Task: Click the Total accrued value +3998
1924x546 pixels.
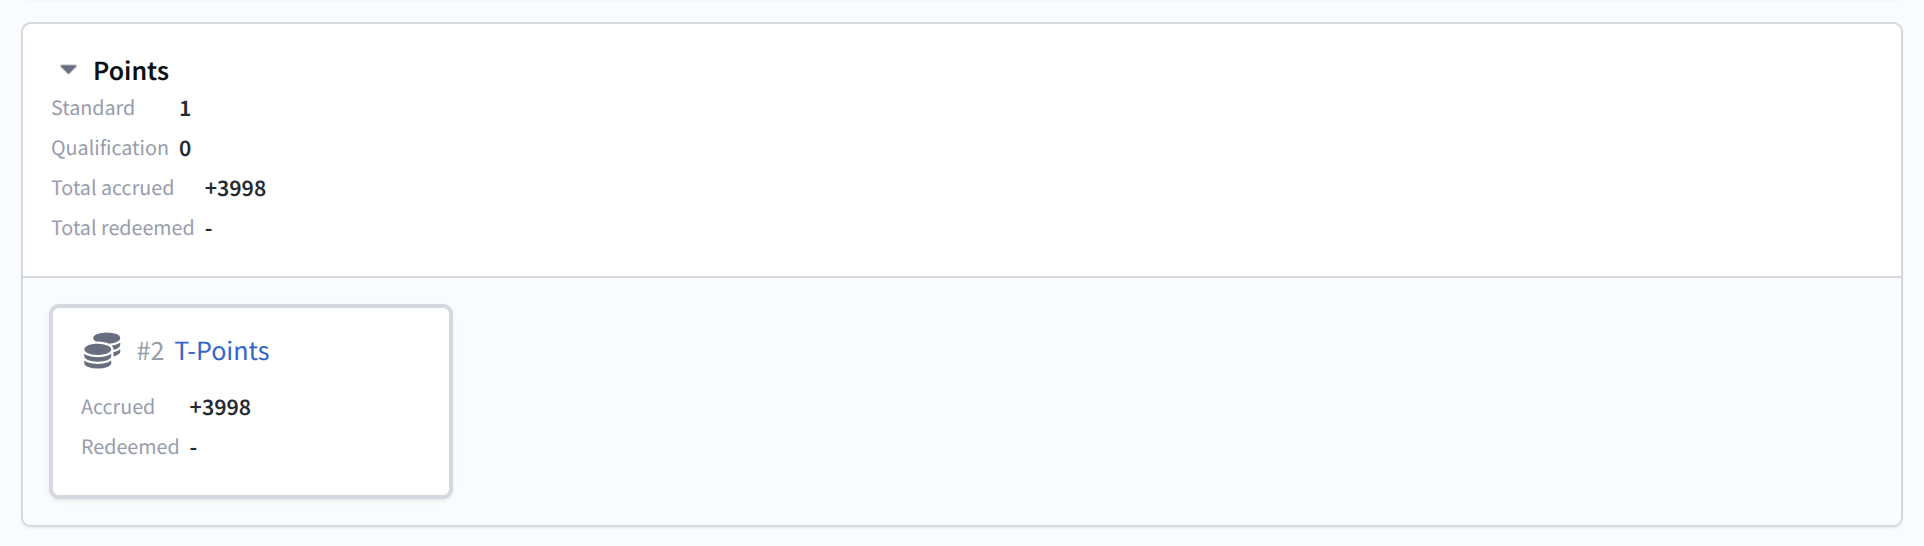Action: pyautogui.click(x=235, y=189)
